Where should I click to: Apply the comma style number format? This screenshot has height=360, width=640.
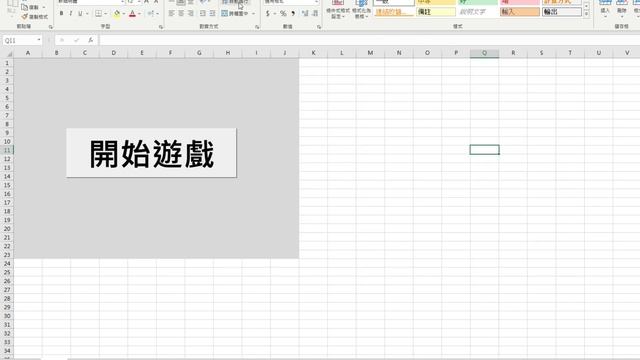click(x=293, y=13)
